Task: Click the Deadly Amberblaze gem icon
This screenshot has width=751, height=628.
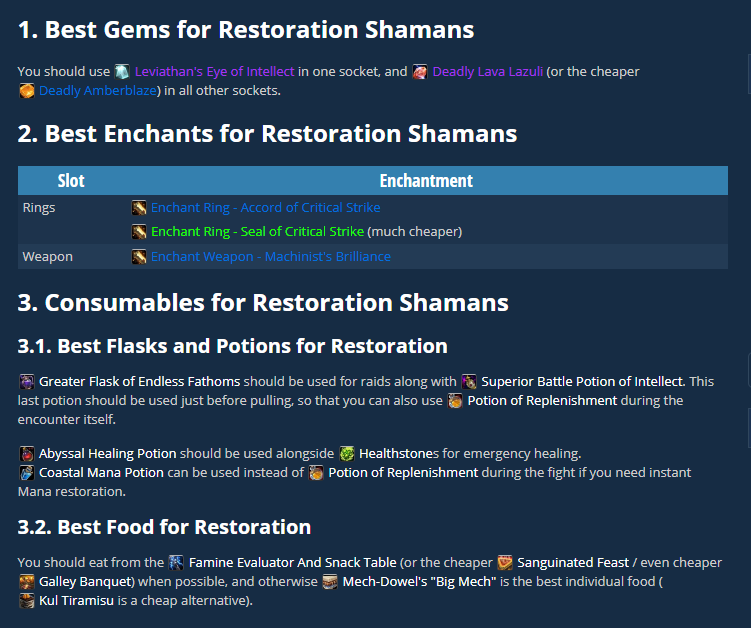Action: coord(27,91)
